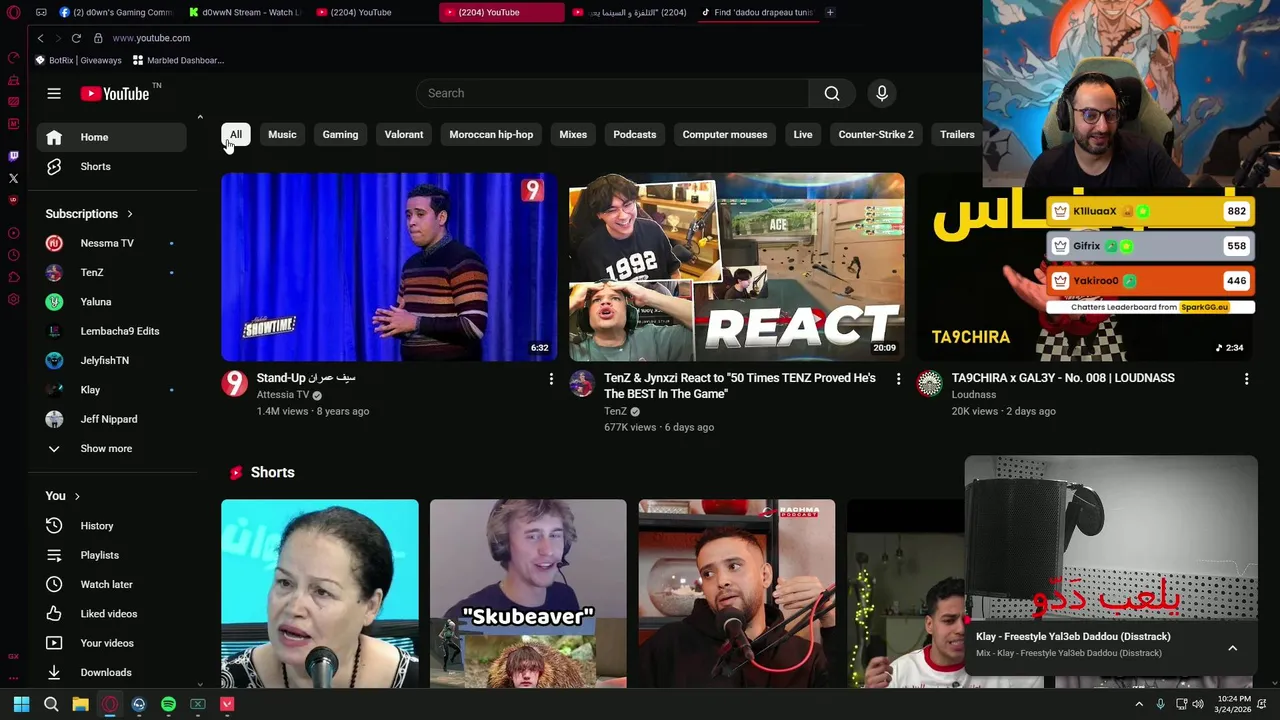
Task: Select the Computer mouses chip
Action: point(725,134)
